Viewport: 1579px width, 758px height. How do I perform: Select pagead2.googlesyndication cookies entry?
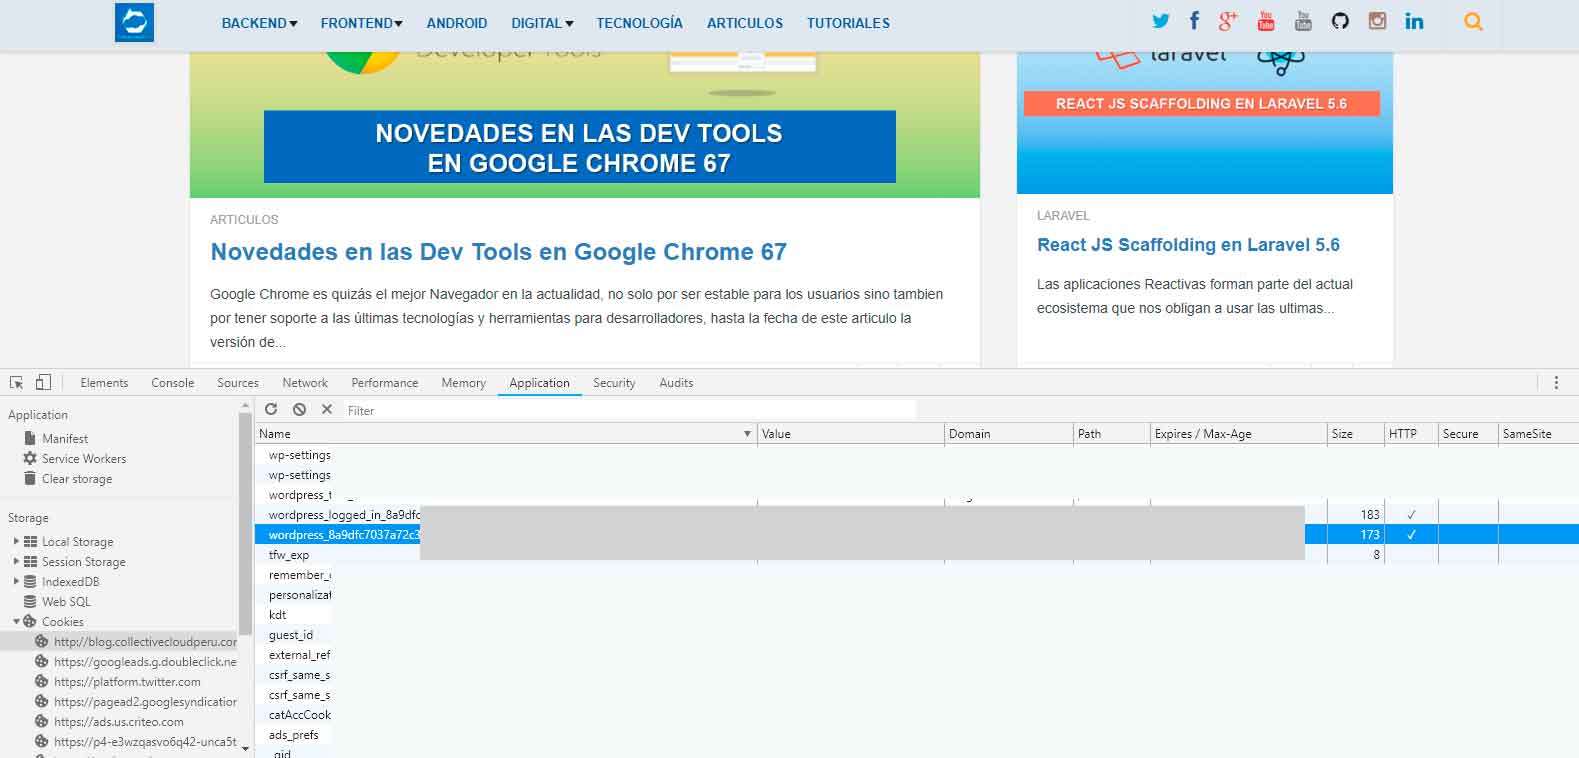coord(120,702)
